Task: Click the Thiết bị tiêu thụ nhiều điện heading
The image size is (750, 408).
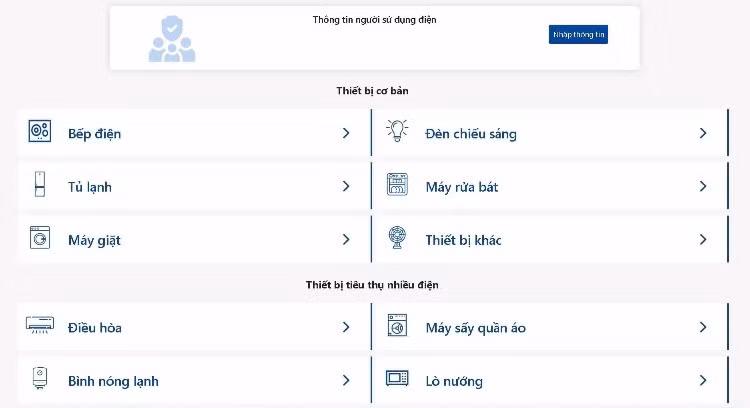Action: [x=372, y=285]
